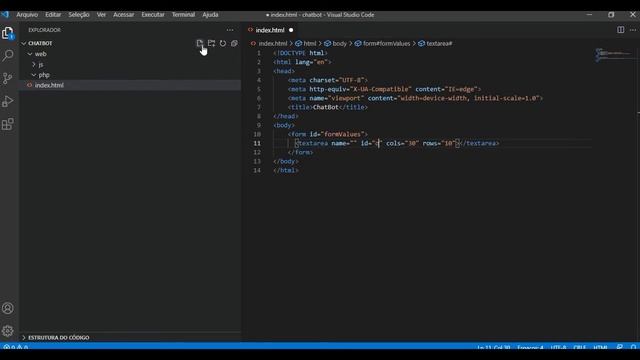Open the feedback icon in status bar
This screenshot has height=360, width=640.
[620, 347]
